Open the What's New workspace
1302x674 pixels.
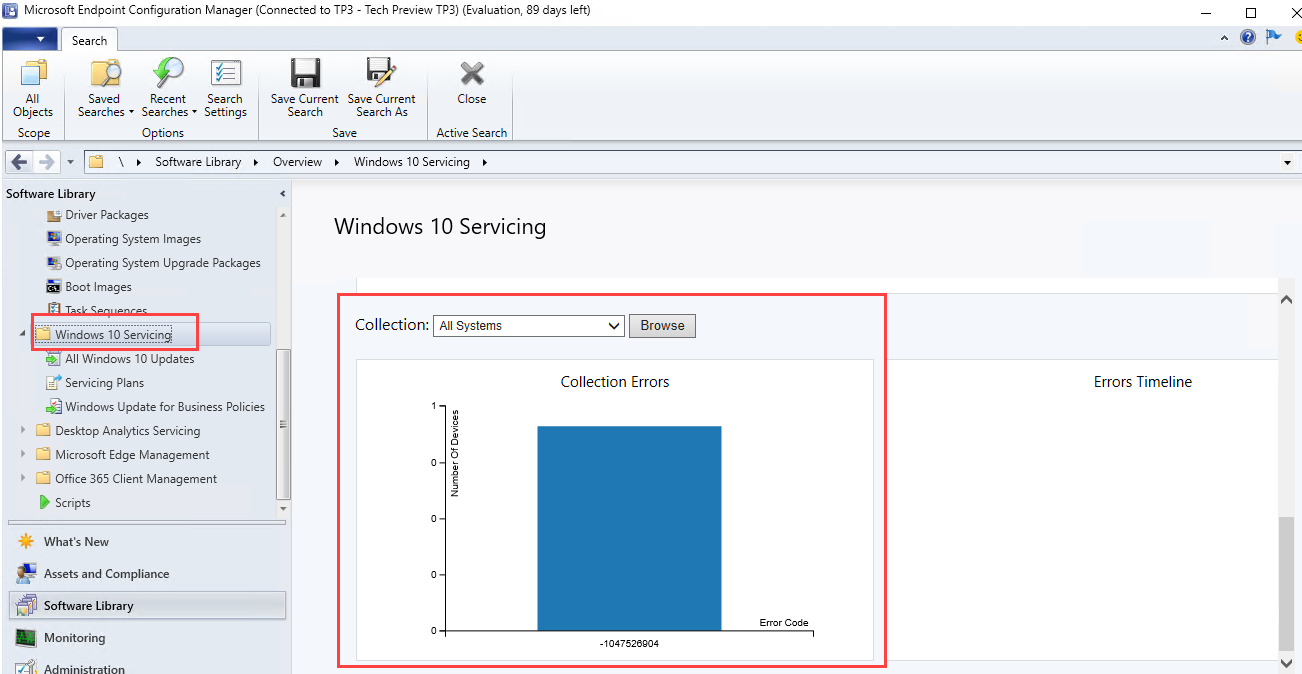76,542
